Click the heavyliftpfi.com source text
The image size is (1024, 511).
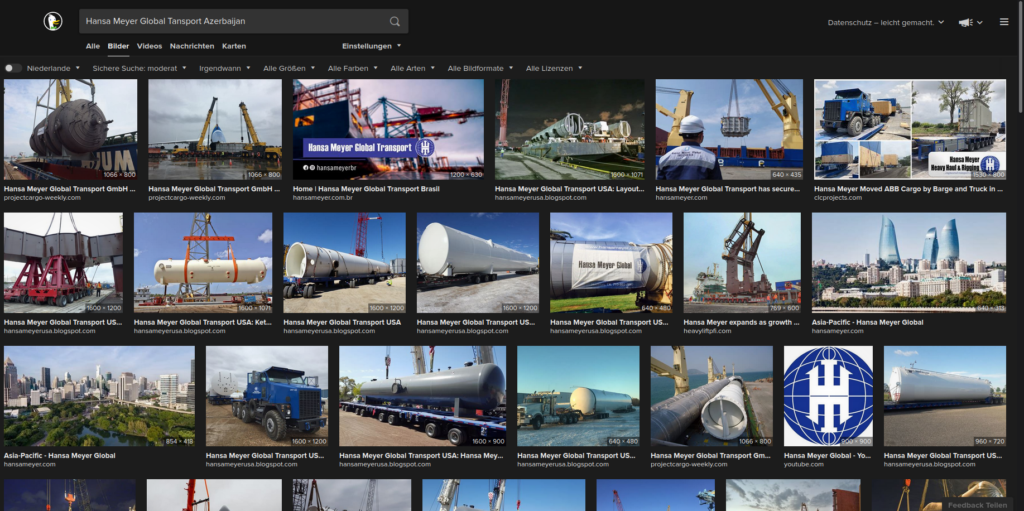pyautogui.click(x=707, y=331)
